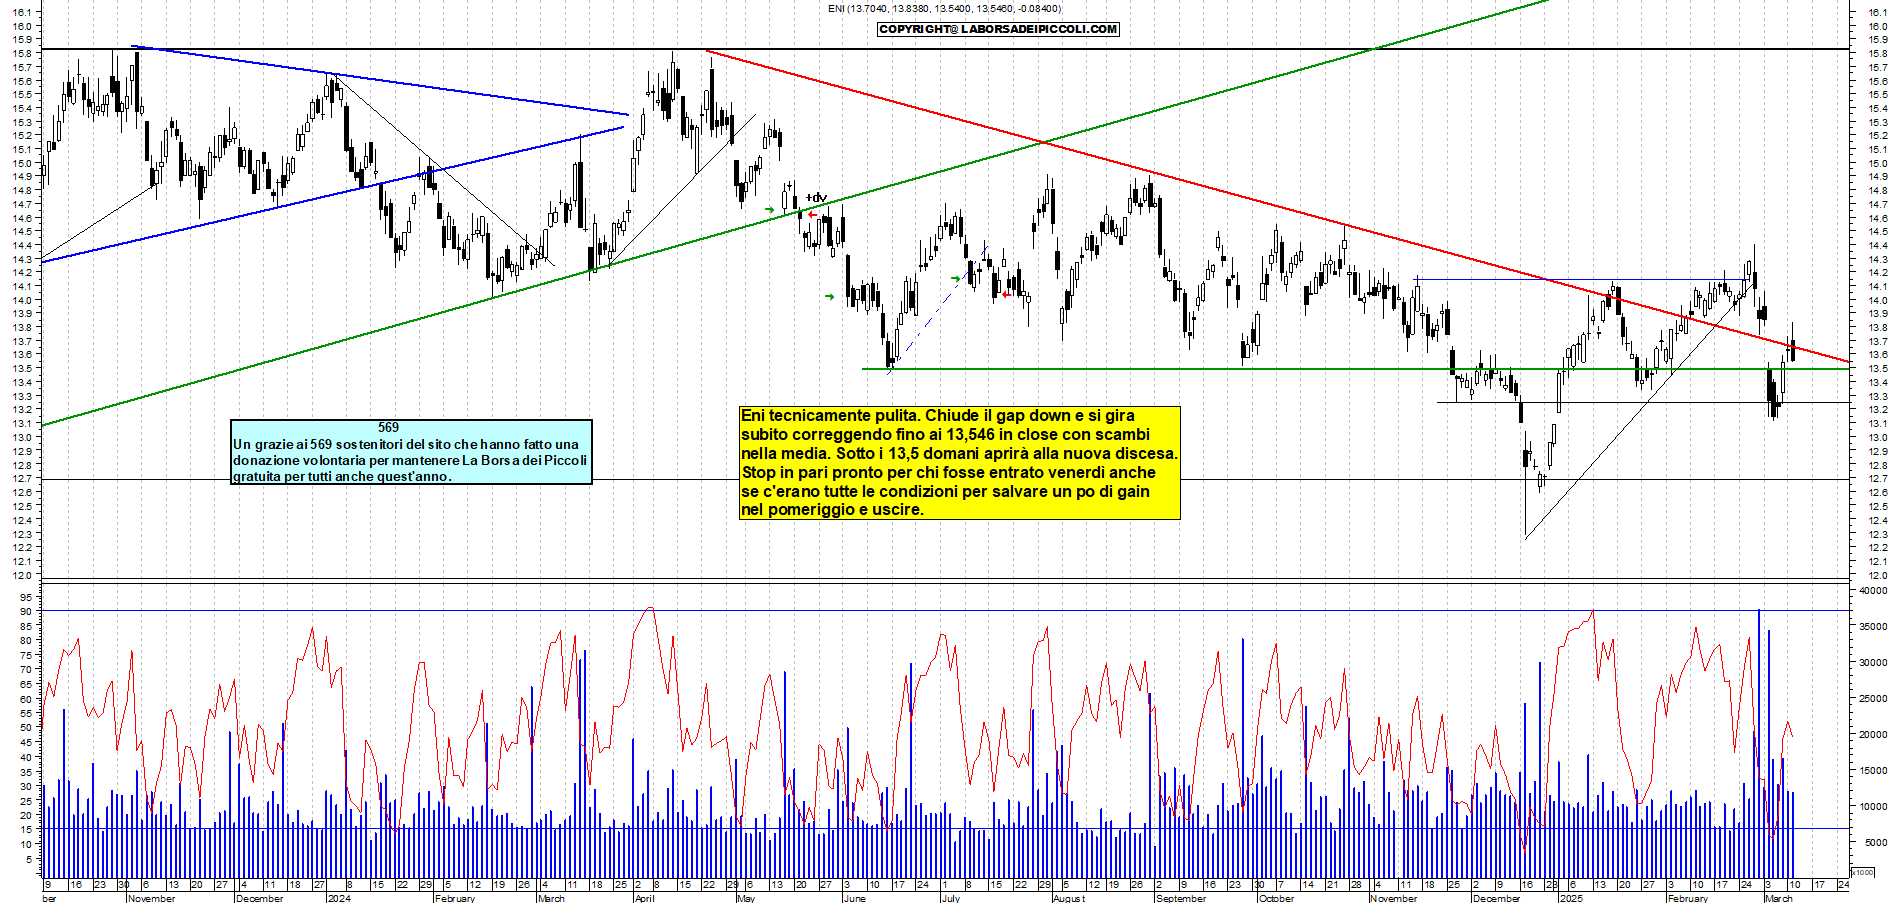Click the '+dv' dividend marker label

coord(816,198)
